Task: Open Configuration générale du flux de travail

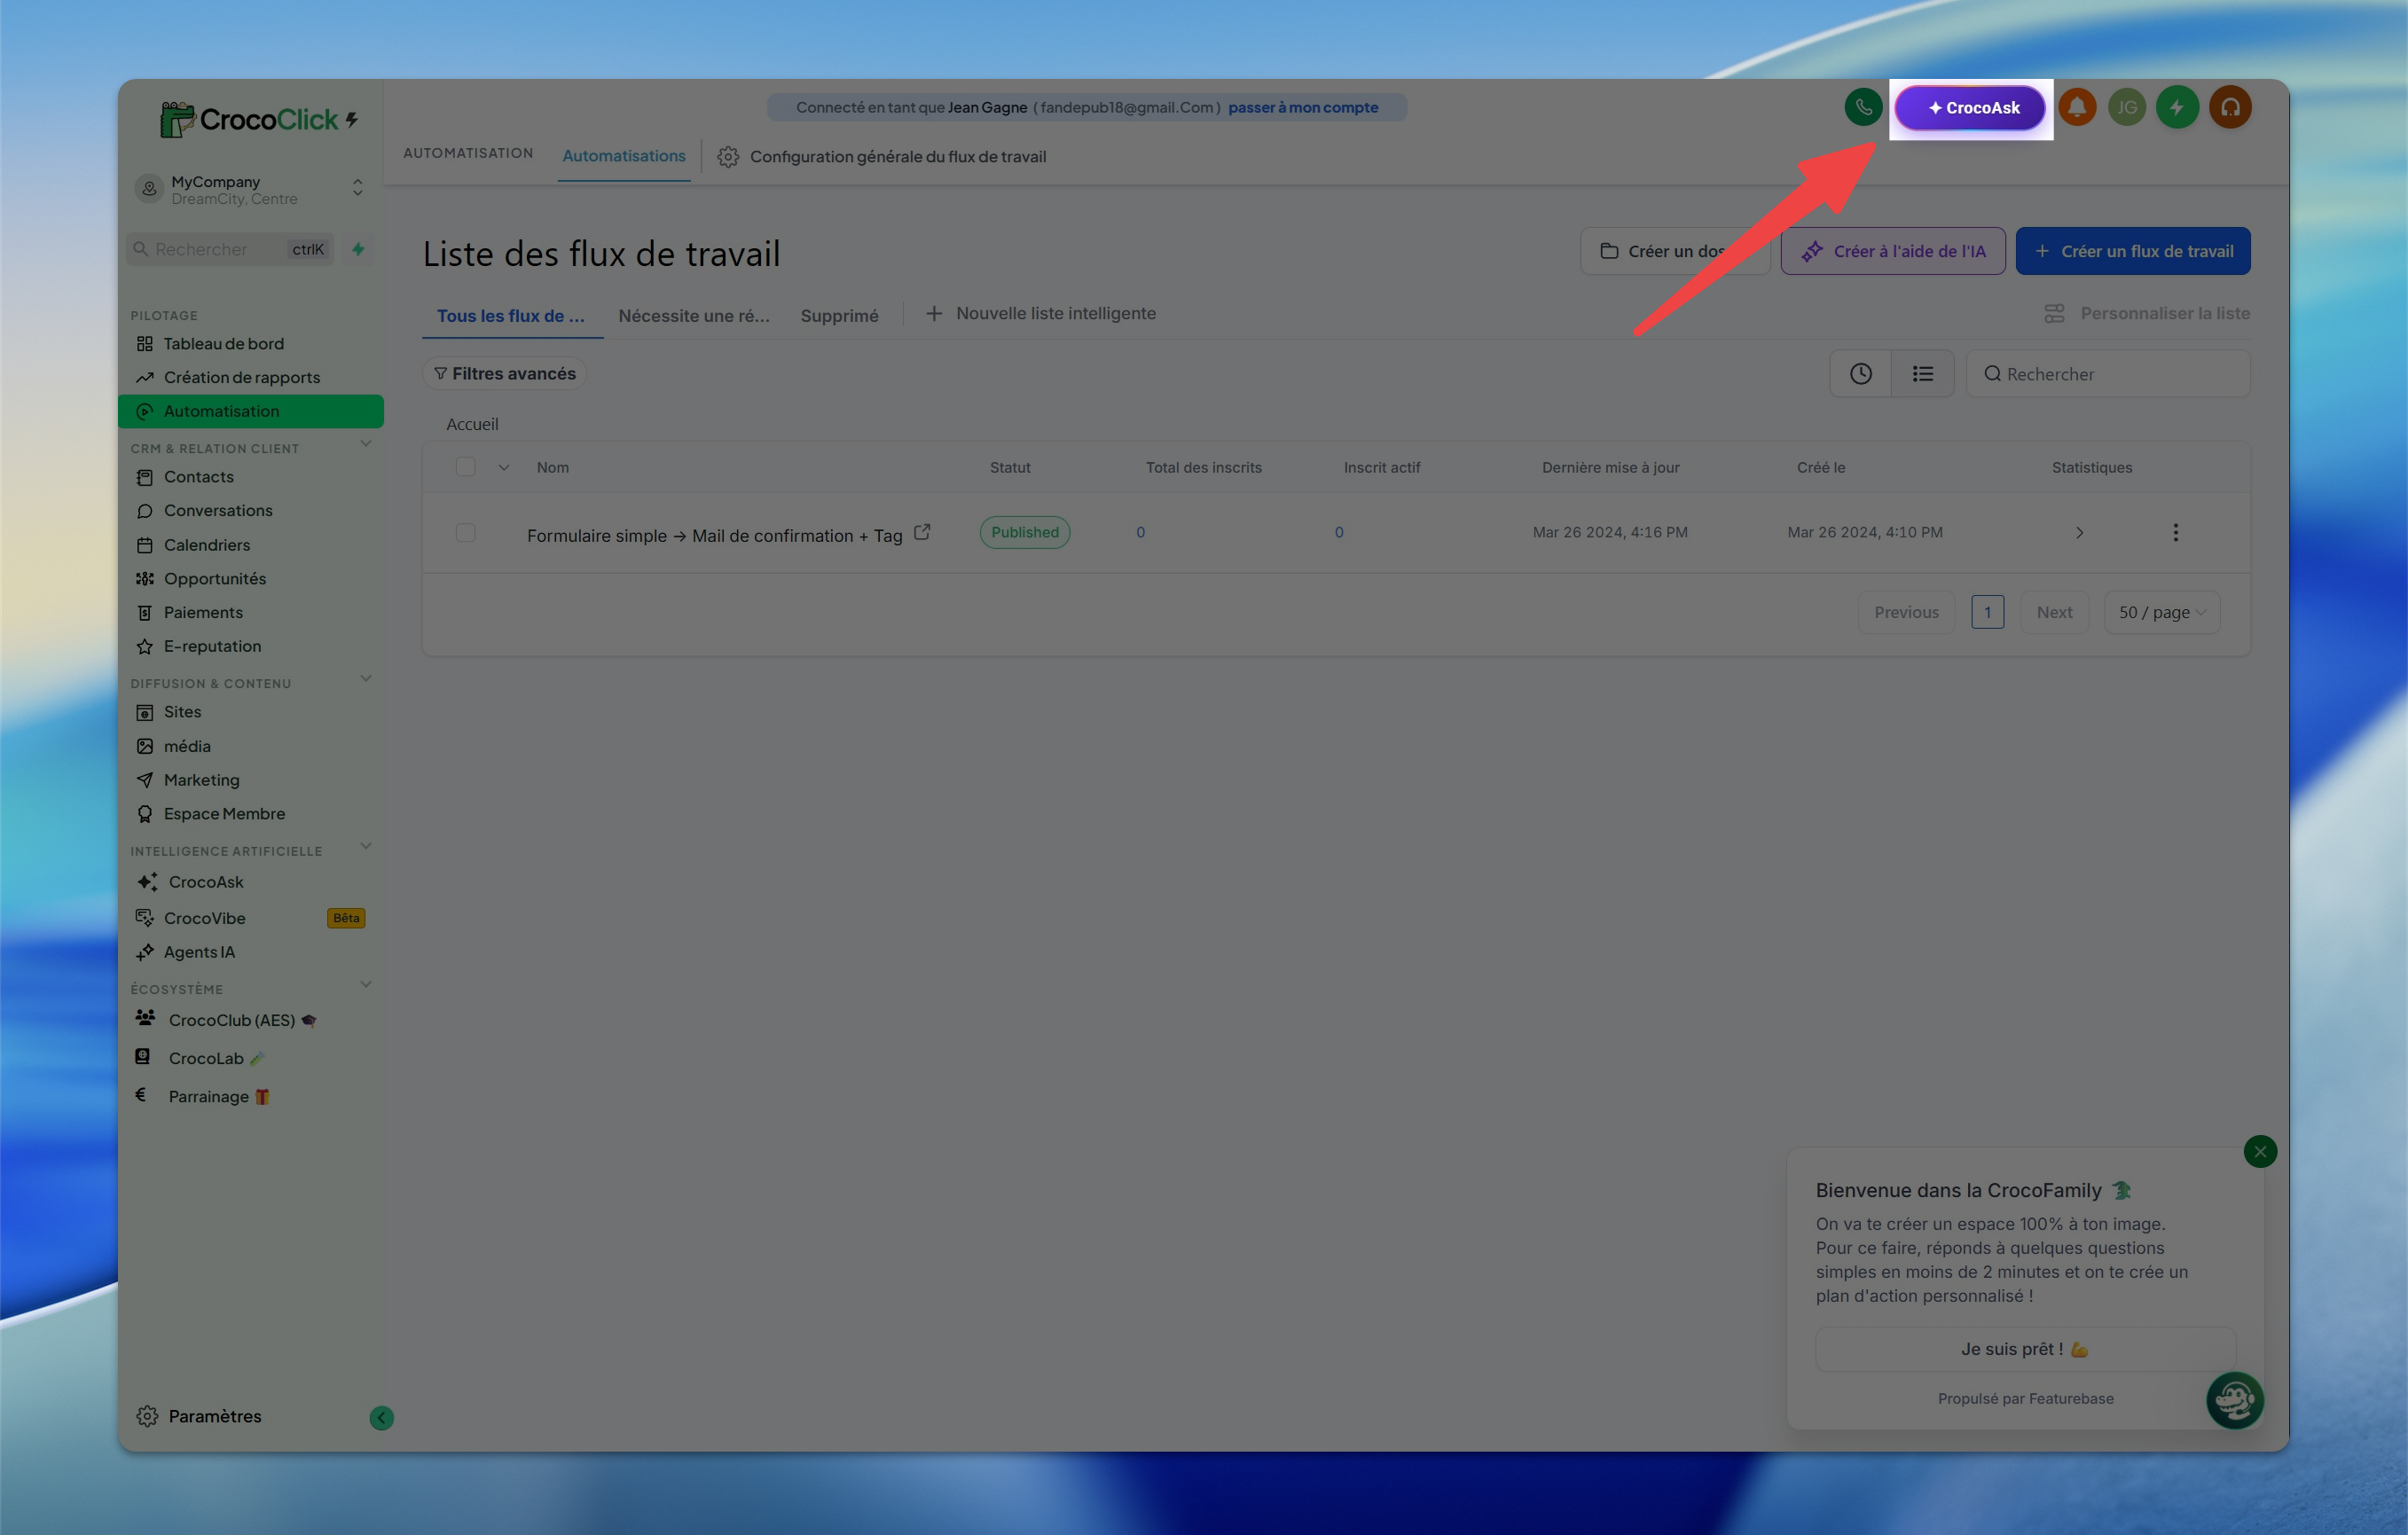Action: [x=882, y=156]
